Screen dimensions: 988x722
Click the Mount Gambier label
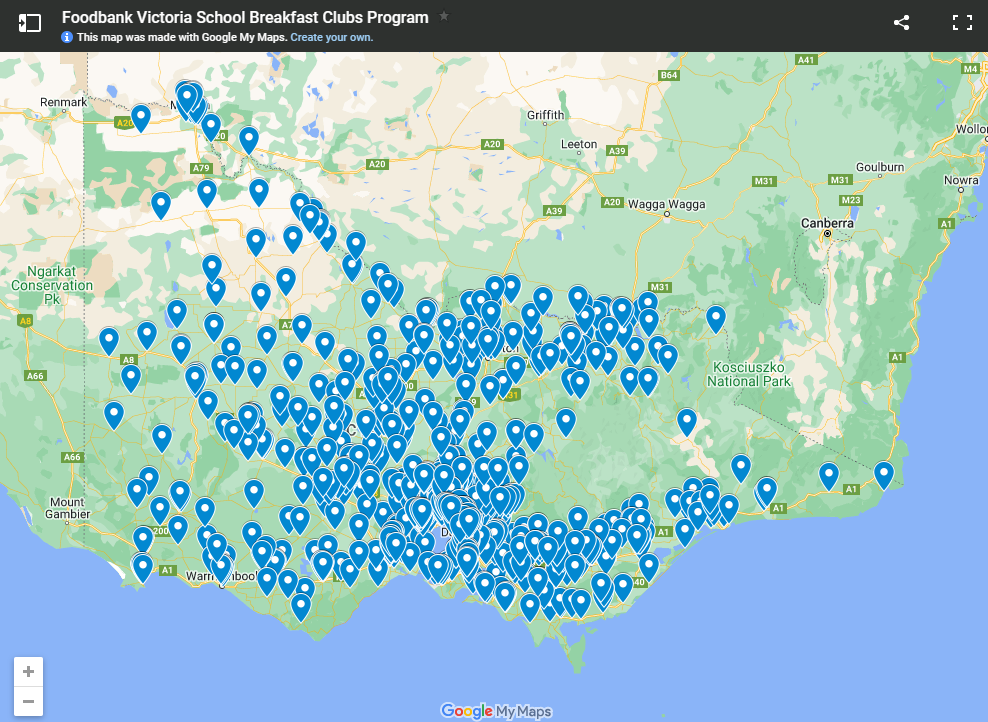coord(67,508)
